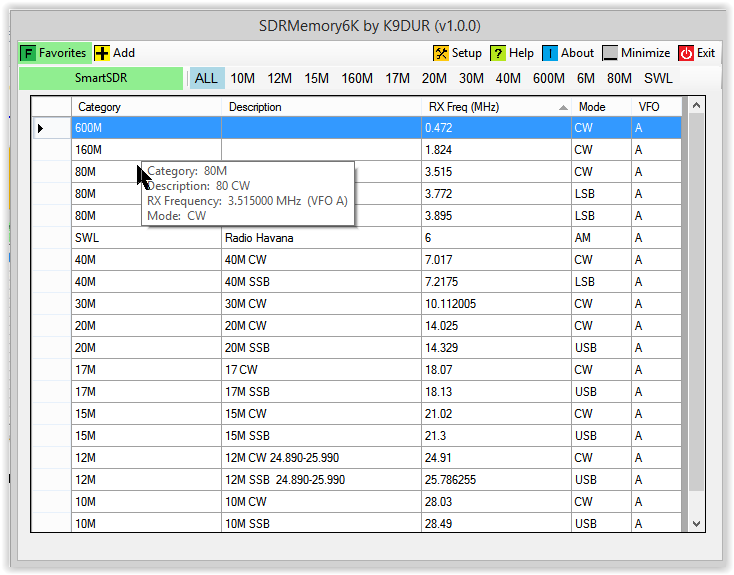Select the 15M SSB description
The height and width of the screenshot is (575, 734).
click(321, 436)
